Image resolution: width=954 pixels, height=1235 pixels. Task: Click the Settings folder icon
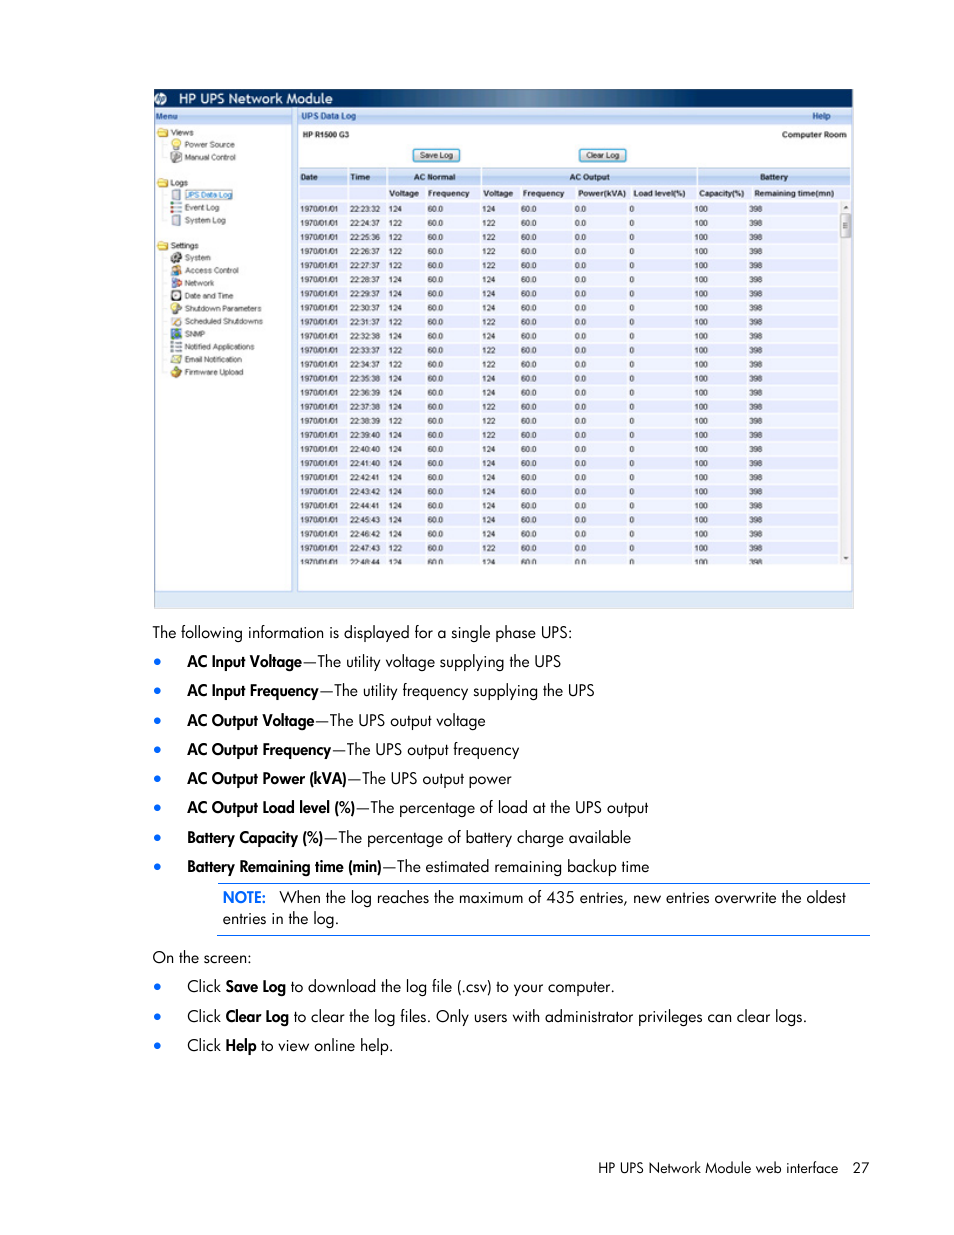162,245
